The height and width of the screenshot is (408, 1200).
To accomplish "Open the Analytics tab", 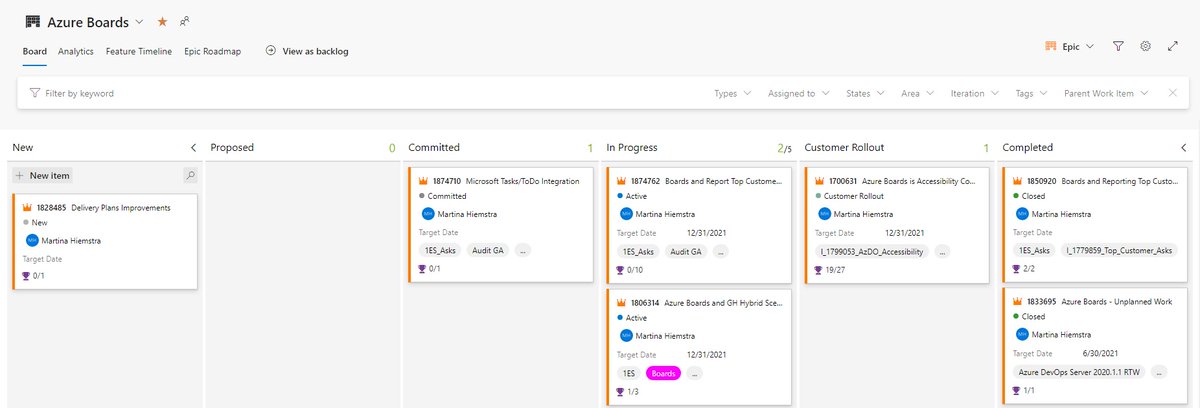I will point(76,51).
